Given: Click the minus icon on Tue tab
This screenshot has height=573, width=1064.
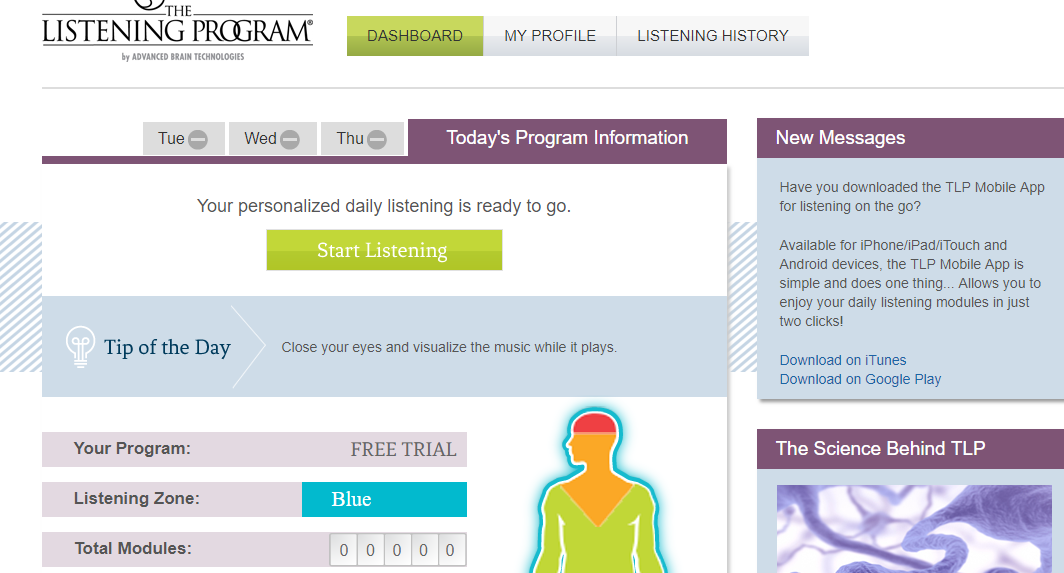Looking at the screenshot, I should tap(198, 140).
